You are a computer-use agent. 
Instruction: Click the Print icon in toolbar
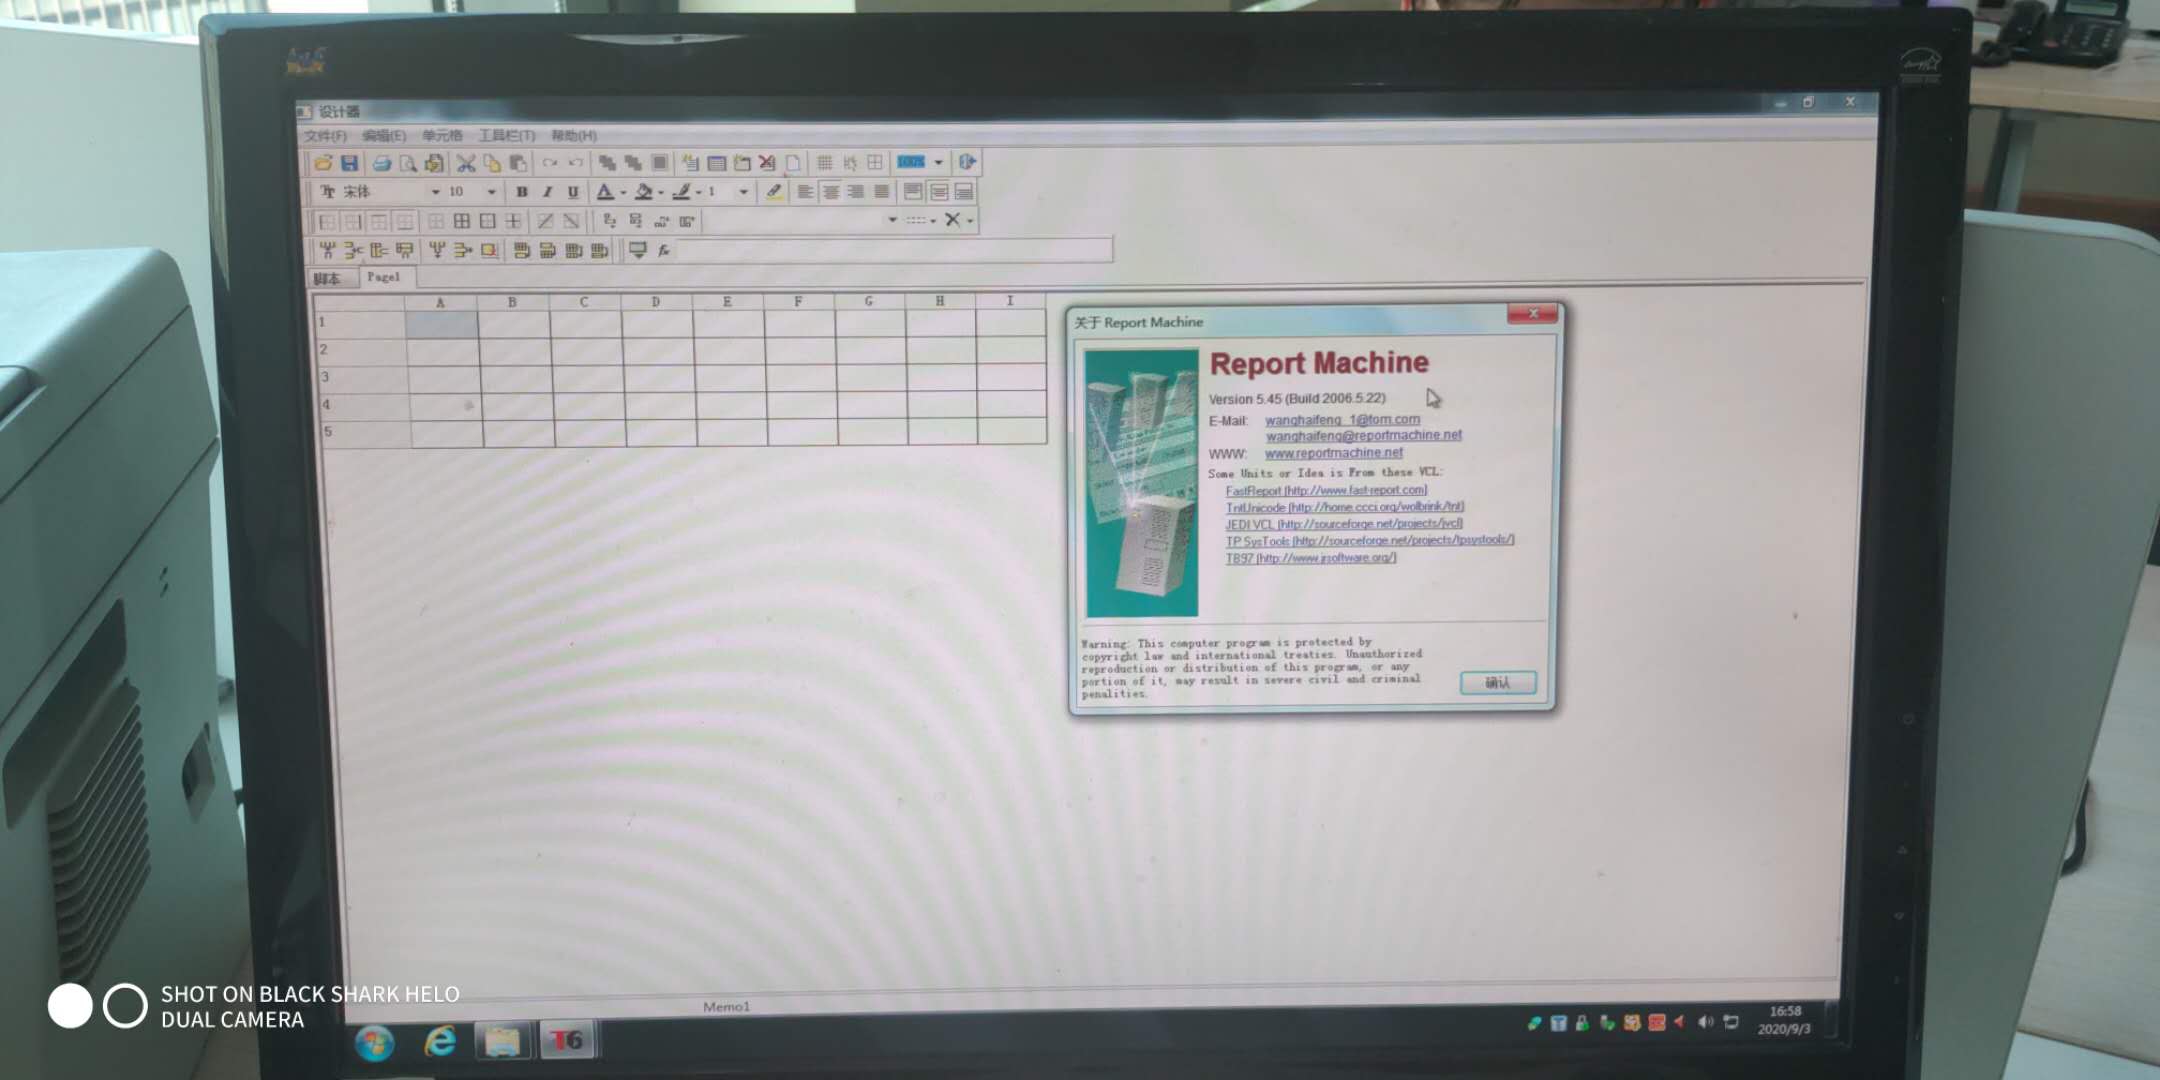pyautogui.click(x=381, y=163)
